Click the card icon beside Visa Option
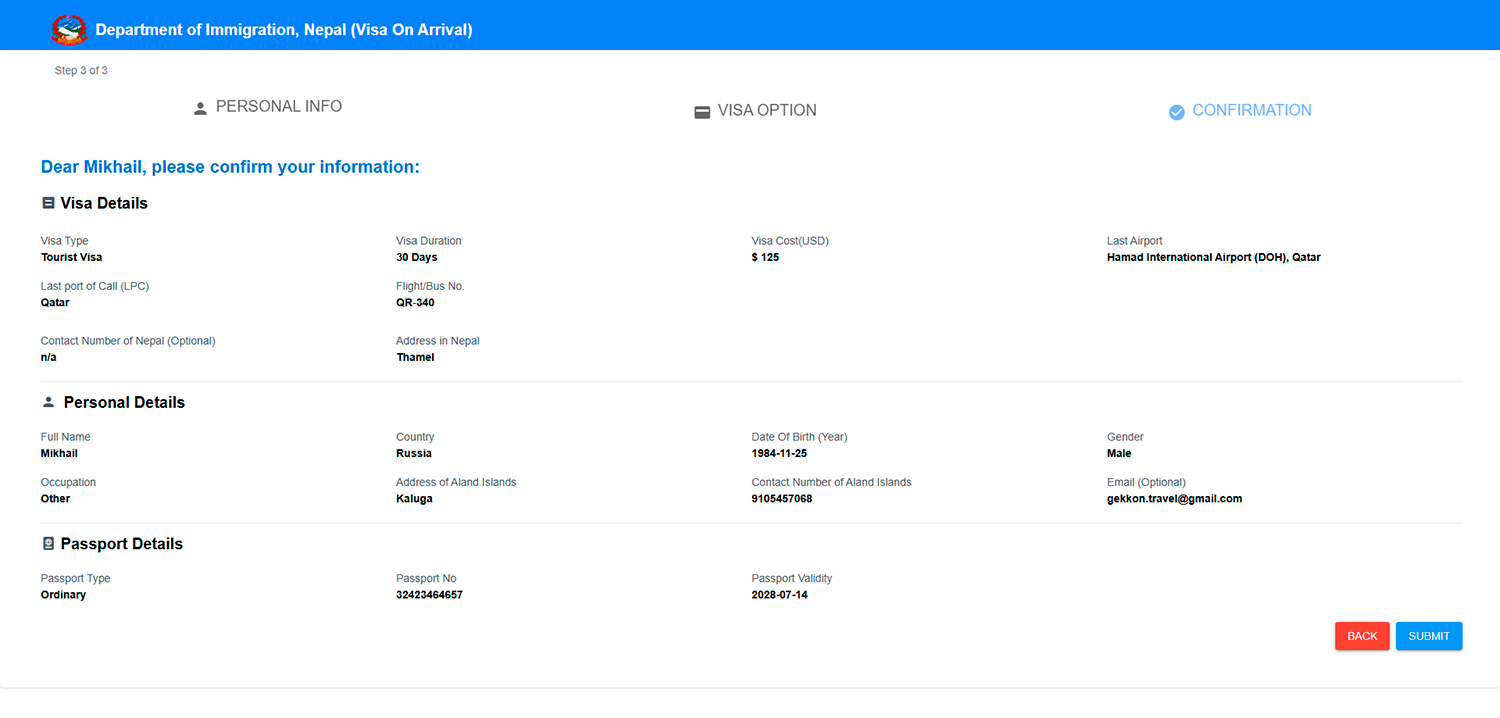Image resolution: width=1500 pixels, height=718 pixels. pyautogui.click(x=702, y=112)
